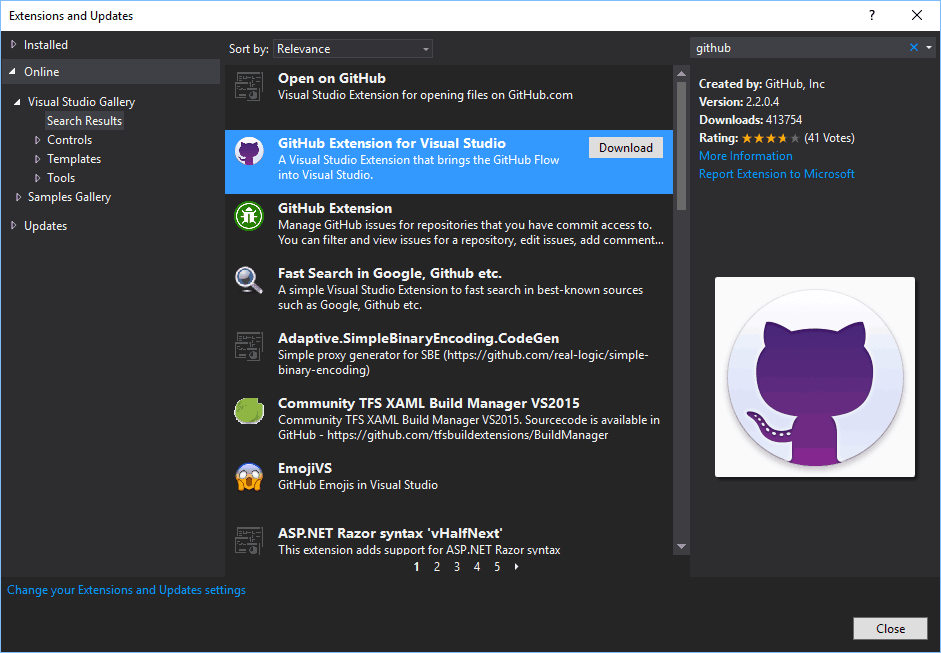This screenshot has width=941, height=653.
Task: Close the dialog with title bar X
Action: click(916, 16)
